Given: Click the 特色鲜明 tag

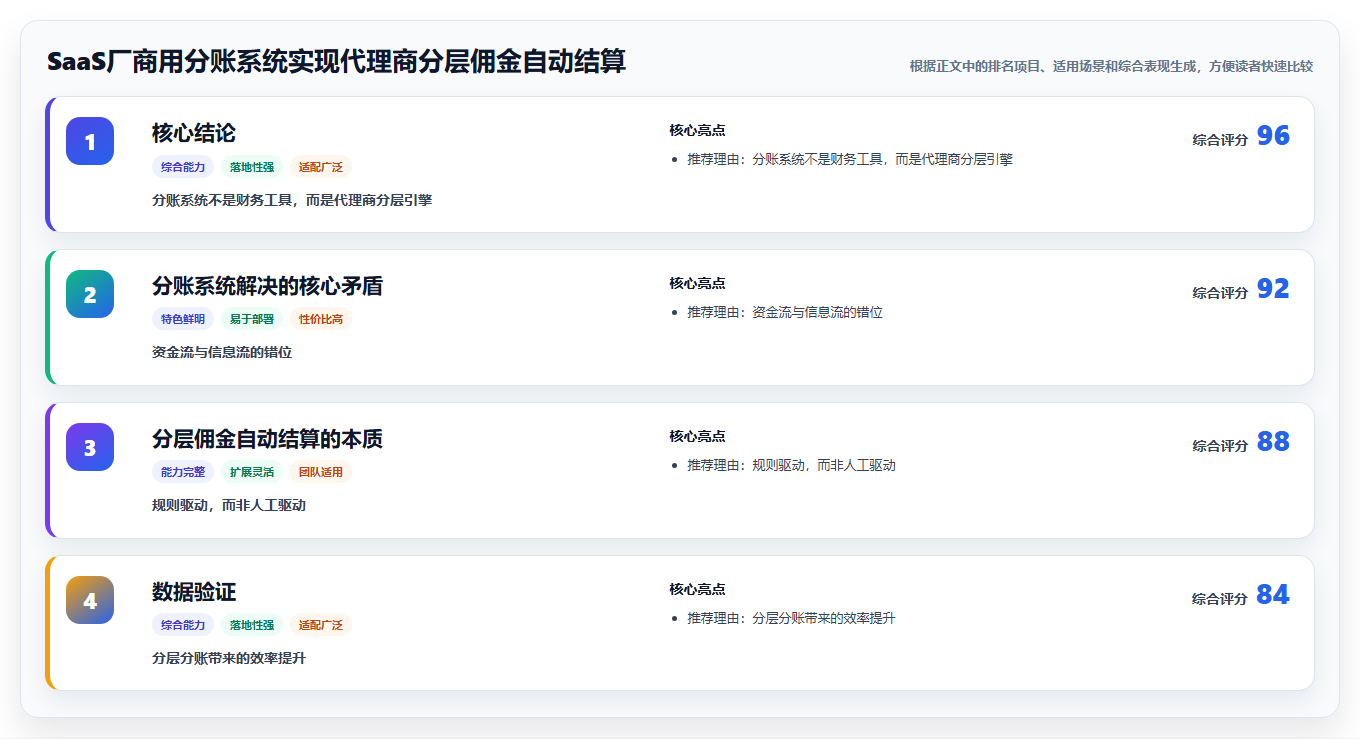Looking at the screenshot, I should [183, 320].
